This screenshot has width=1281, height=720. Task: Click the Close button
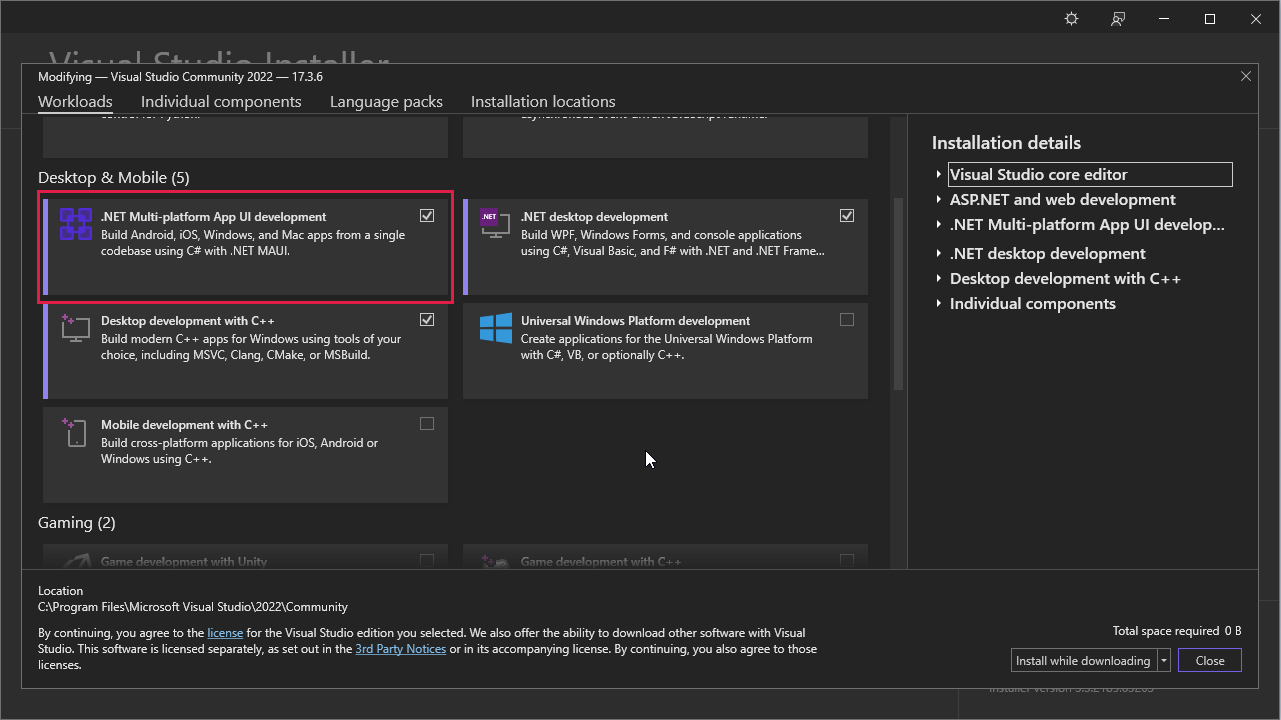(1210, 661)
